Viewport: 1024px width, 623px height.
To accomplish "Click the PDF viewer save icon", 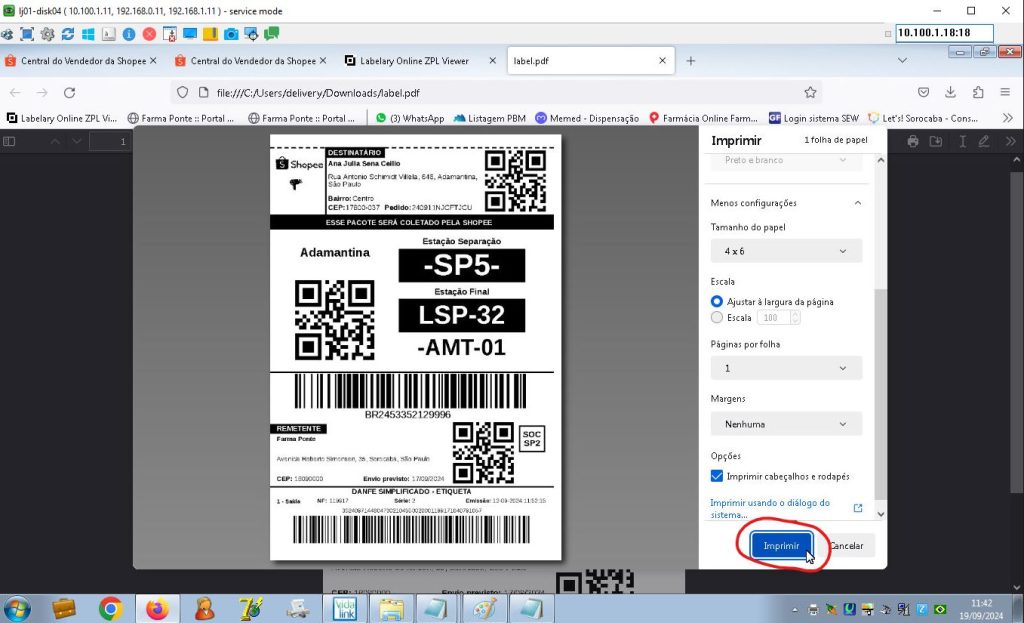I will [x=936, y=141].
